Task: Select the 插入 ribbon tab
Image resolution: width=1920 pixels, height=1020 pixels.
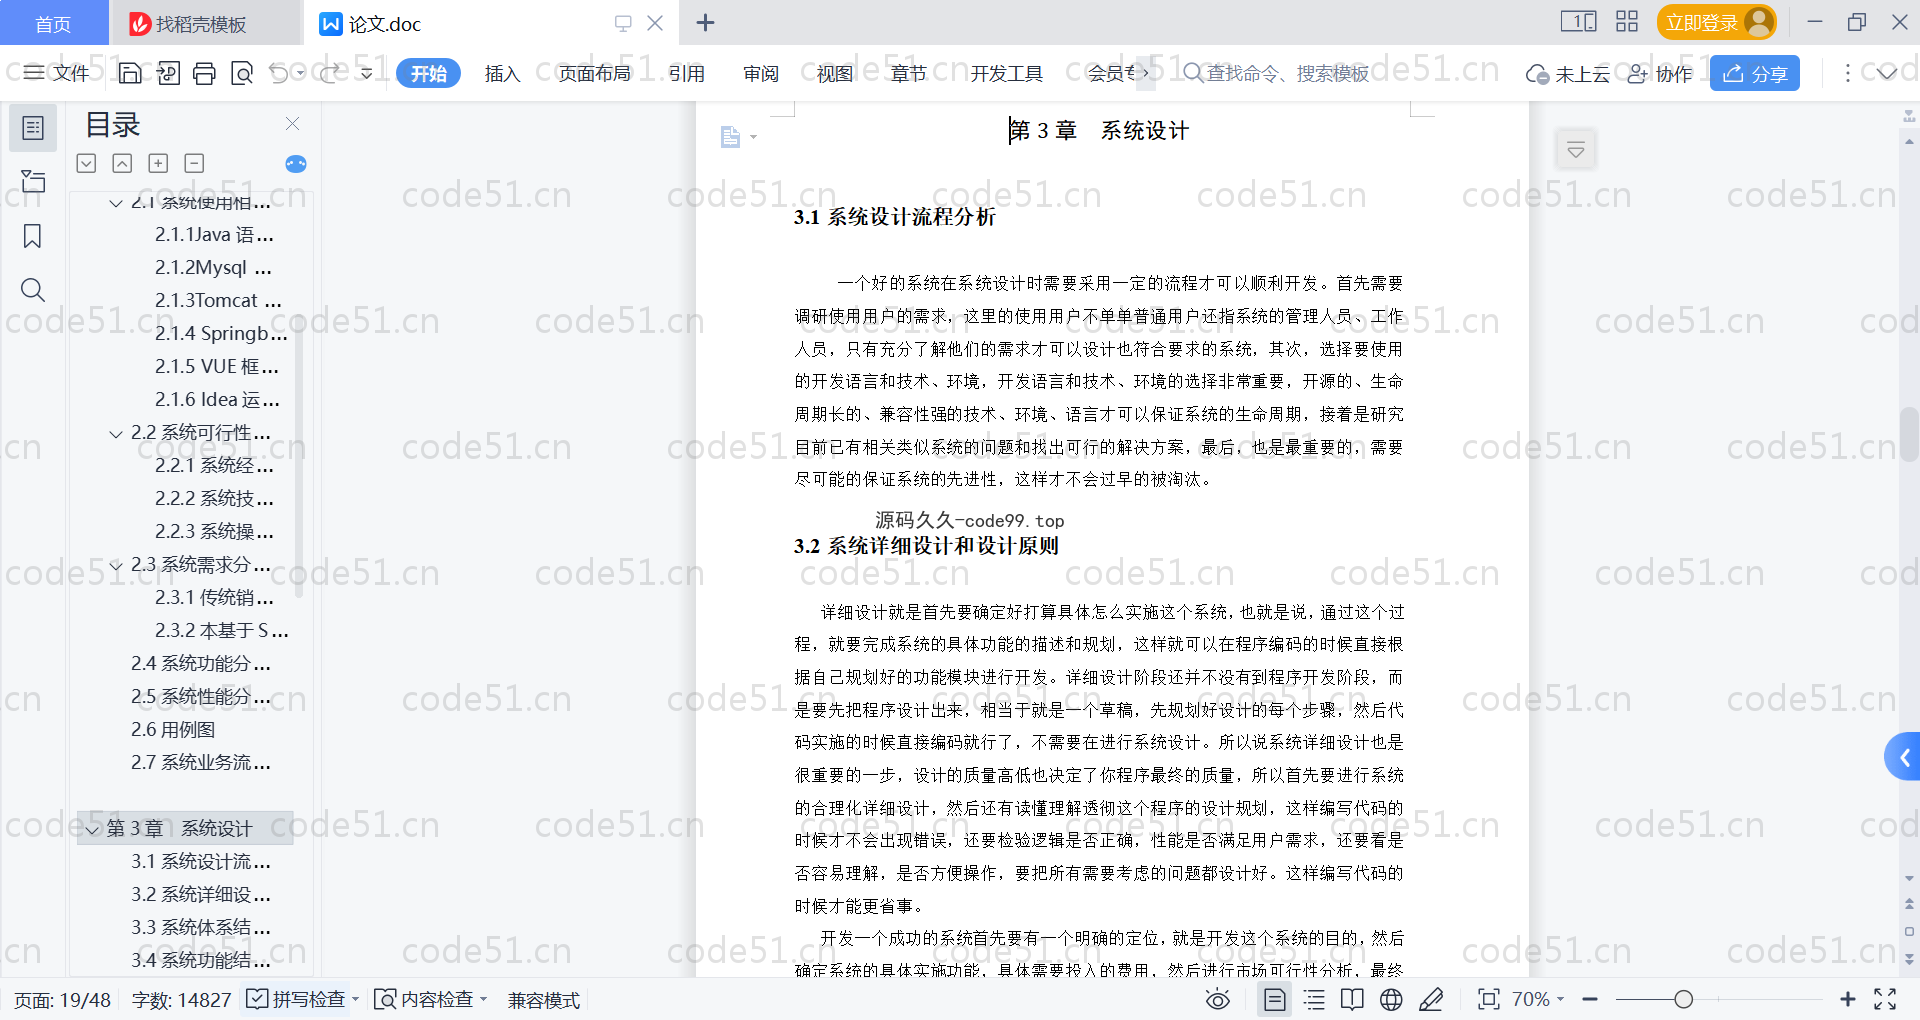Action: (x=502, y=73)
